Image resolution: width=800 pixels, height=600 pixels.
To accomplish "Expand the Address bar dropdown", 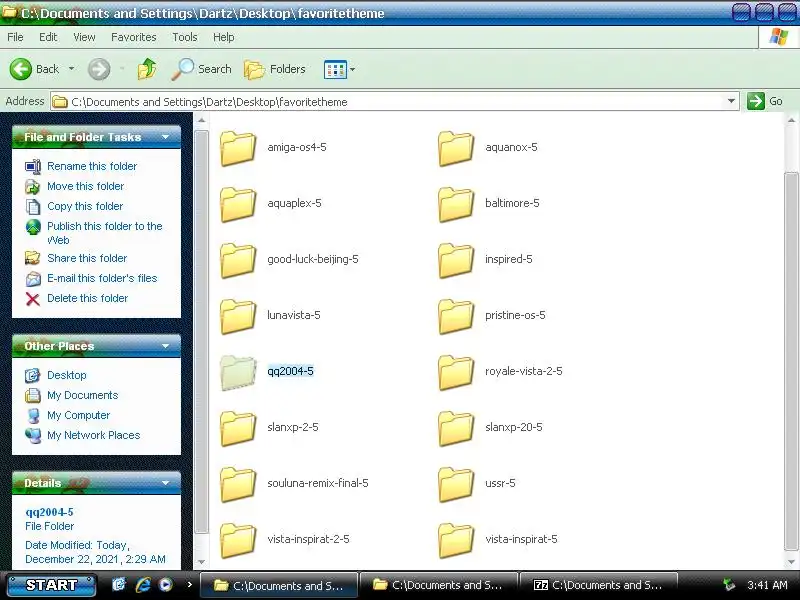I will pyautogui.click(x=731, y=101).
